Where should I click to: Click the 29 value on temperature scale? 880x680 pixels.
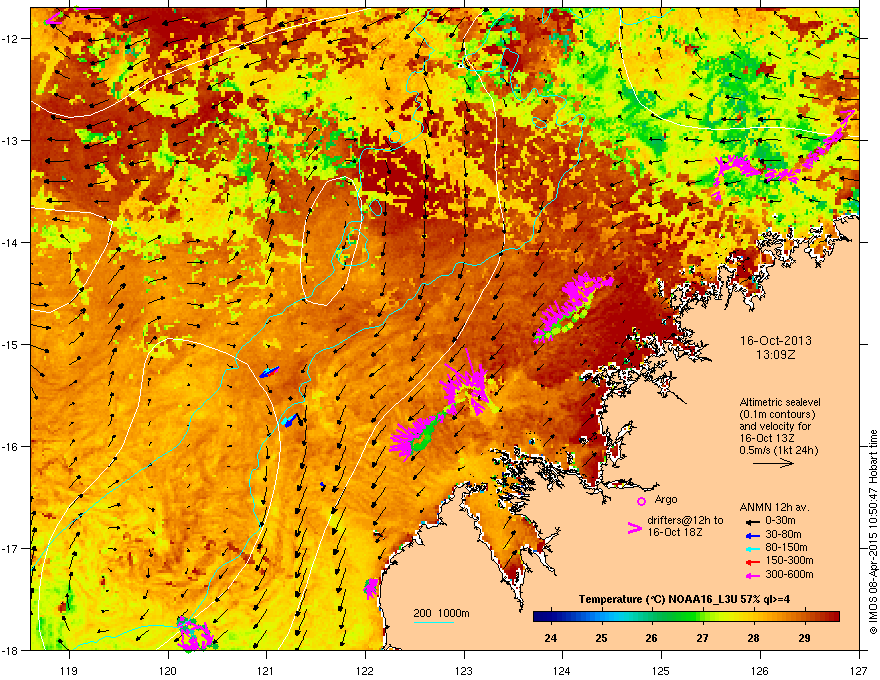click(804, 638)
